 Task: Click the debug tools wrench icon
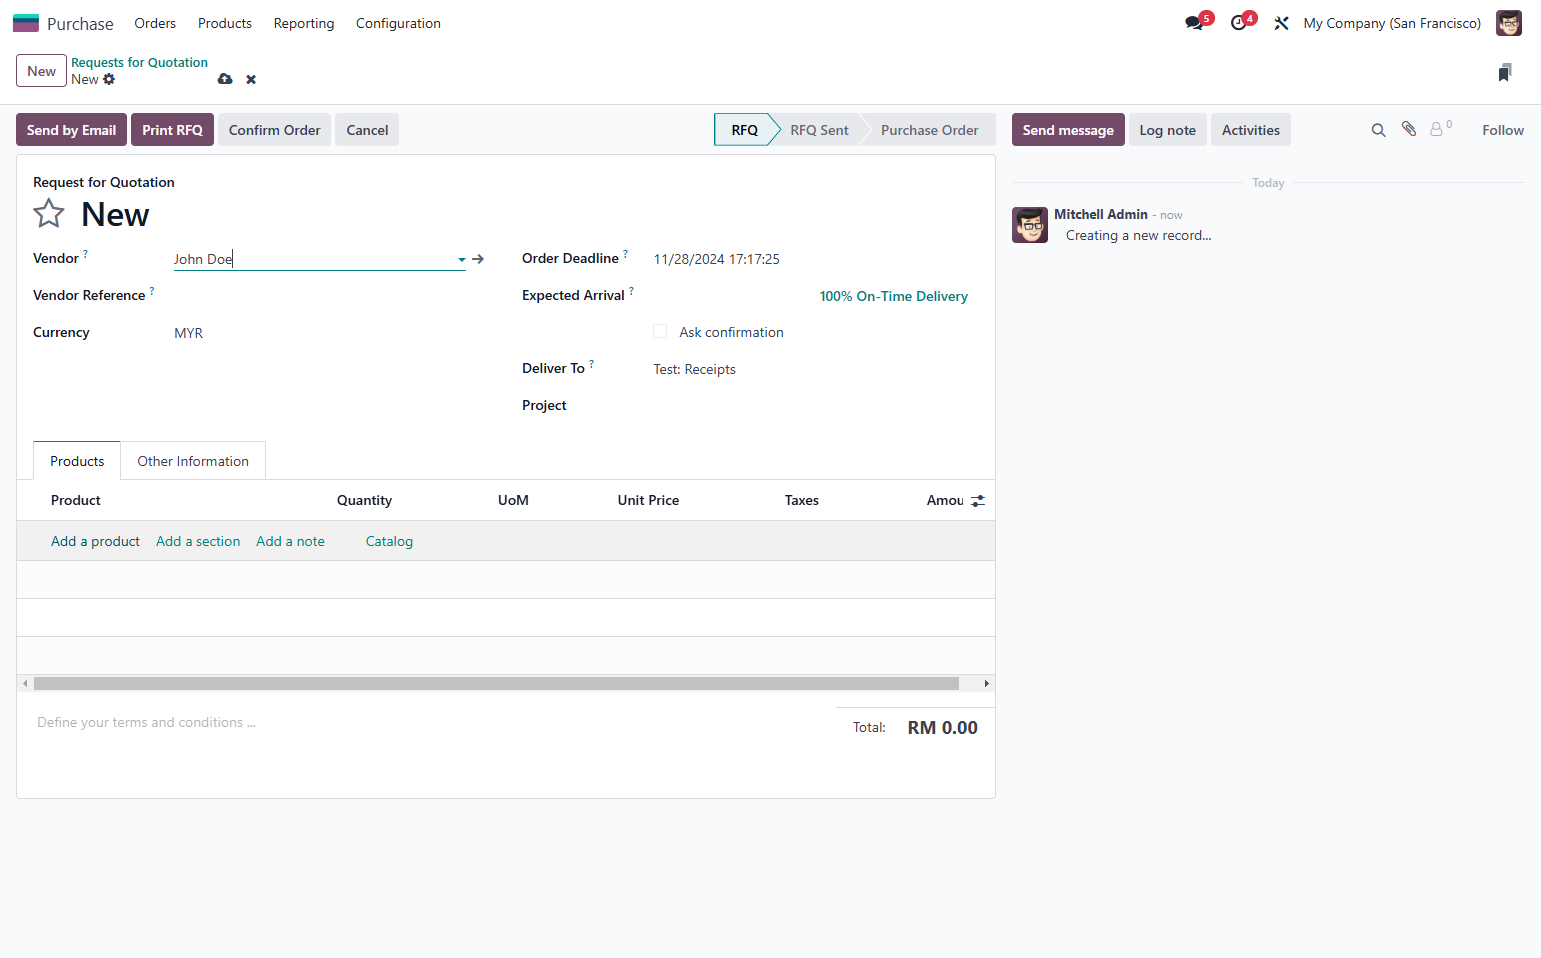click(1281, 23)
